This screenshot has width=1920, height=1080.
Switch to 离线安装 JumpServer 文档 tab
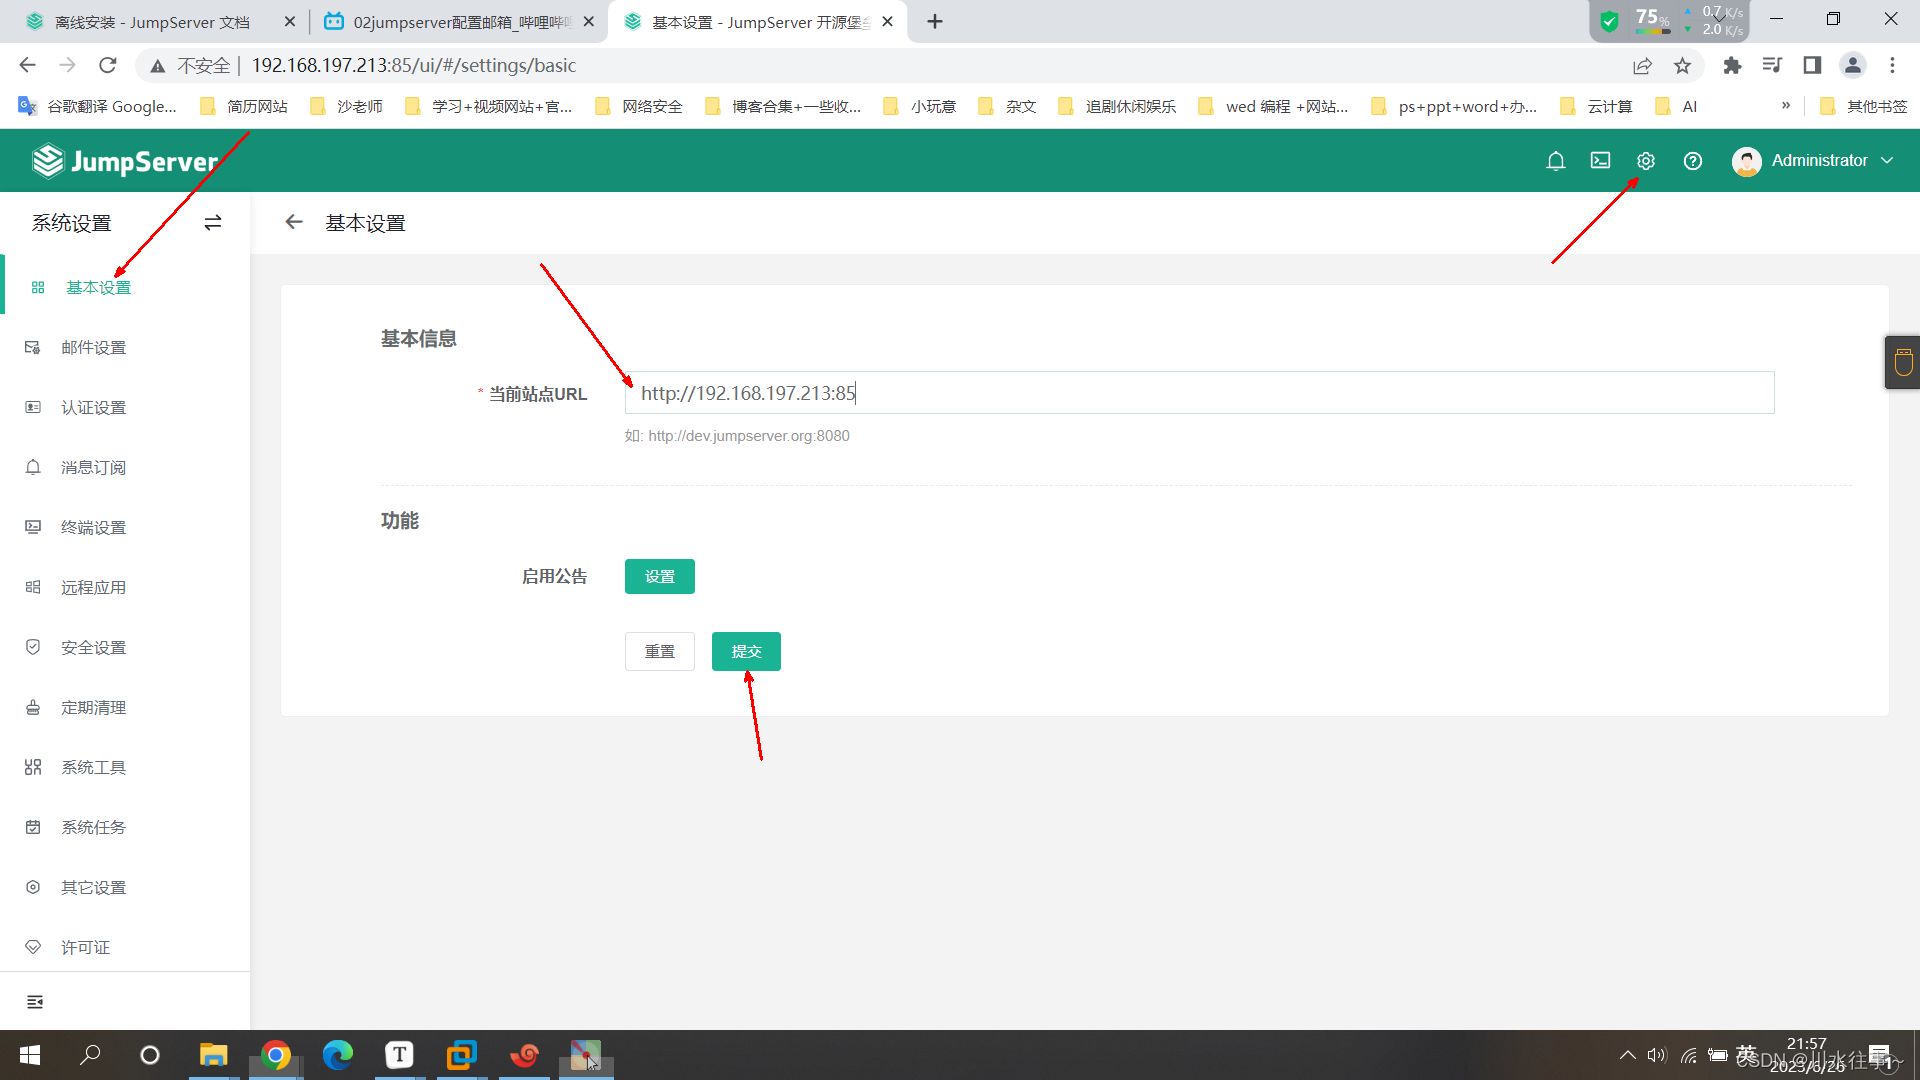tap(152, 22)
